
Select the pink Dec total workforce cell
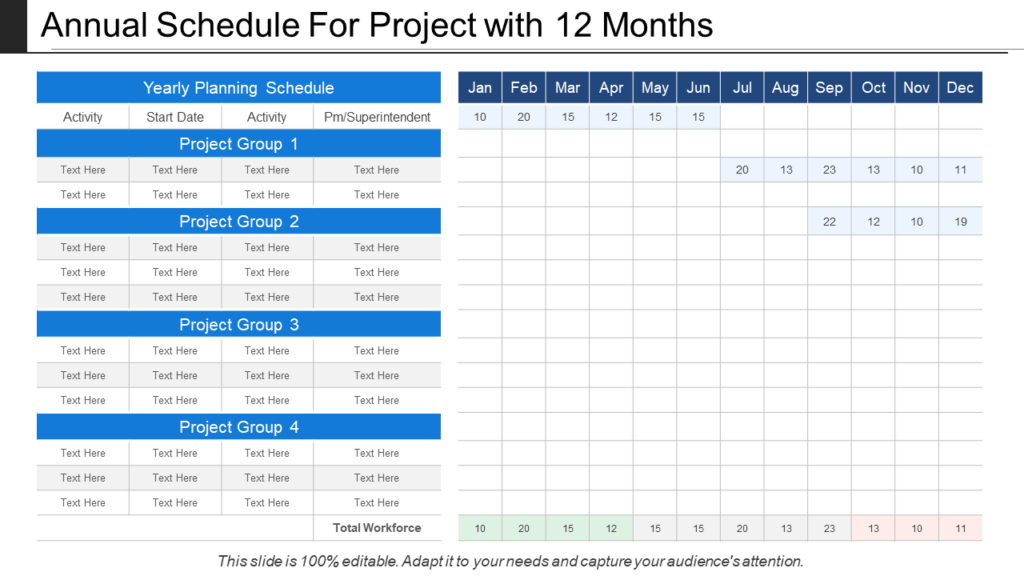961,528
